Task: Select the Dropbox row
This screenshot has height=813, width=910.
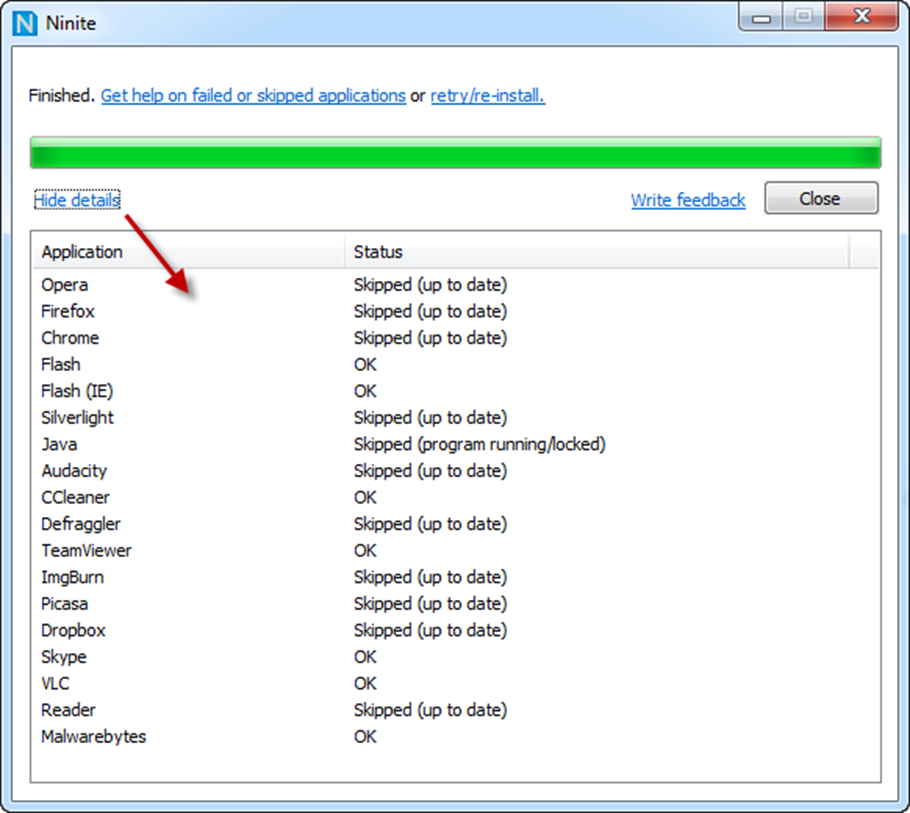Action: 456,631
